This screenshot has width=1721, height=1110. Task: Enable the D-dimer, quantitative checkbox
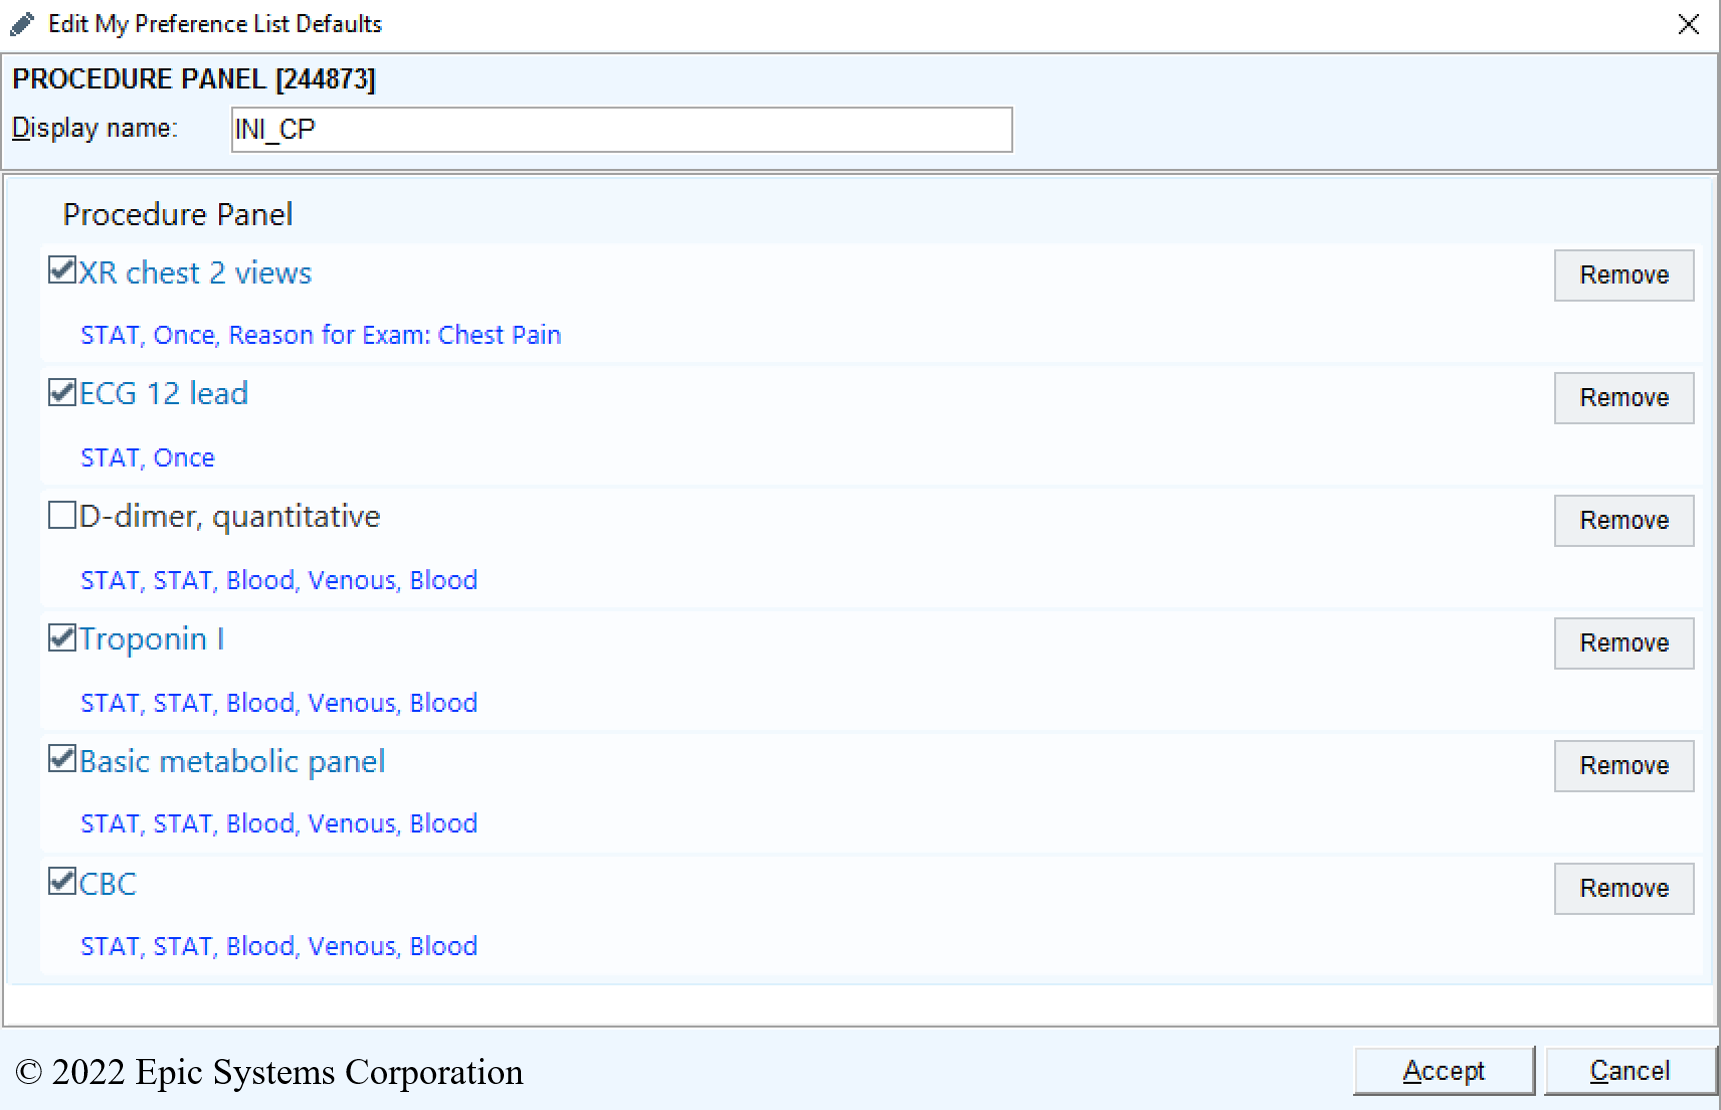[62, 515]
